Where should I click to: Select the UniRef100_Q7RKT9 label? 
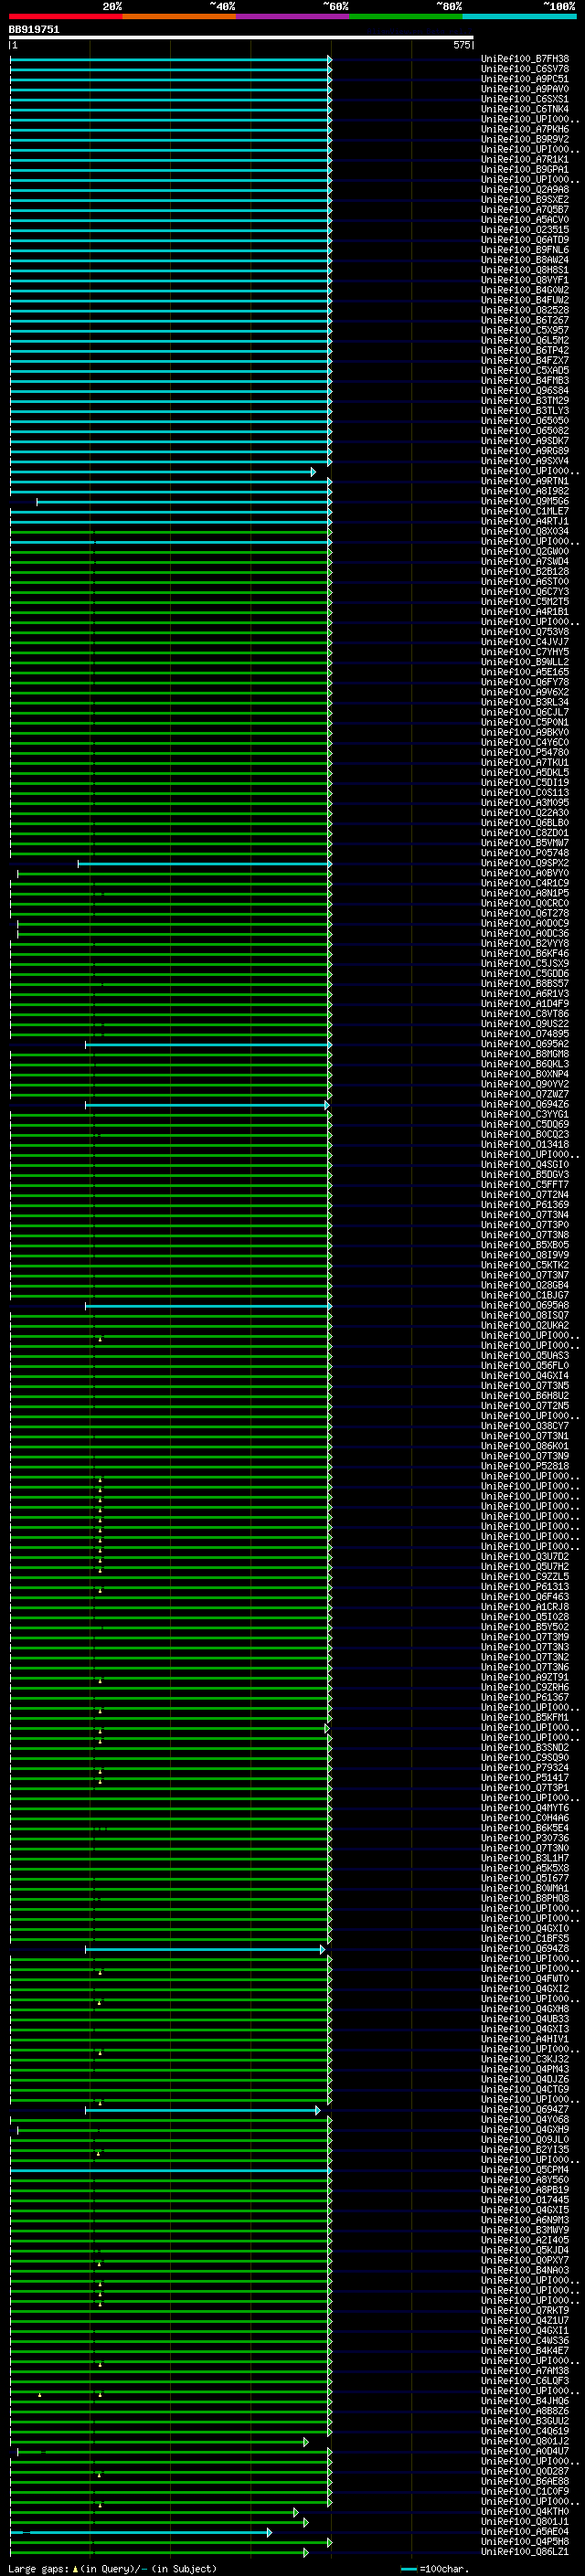(x=525, y=2310)
